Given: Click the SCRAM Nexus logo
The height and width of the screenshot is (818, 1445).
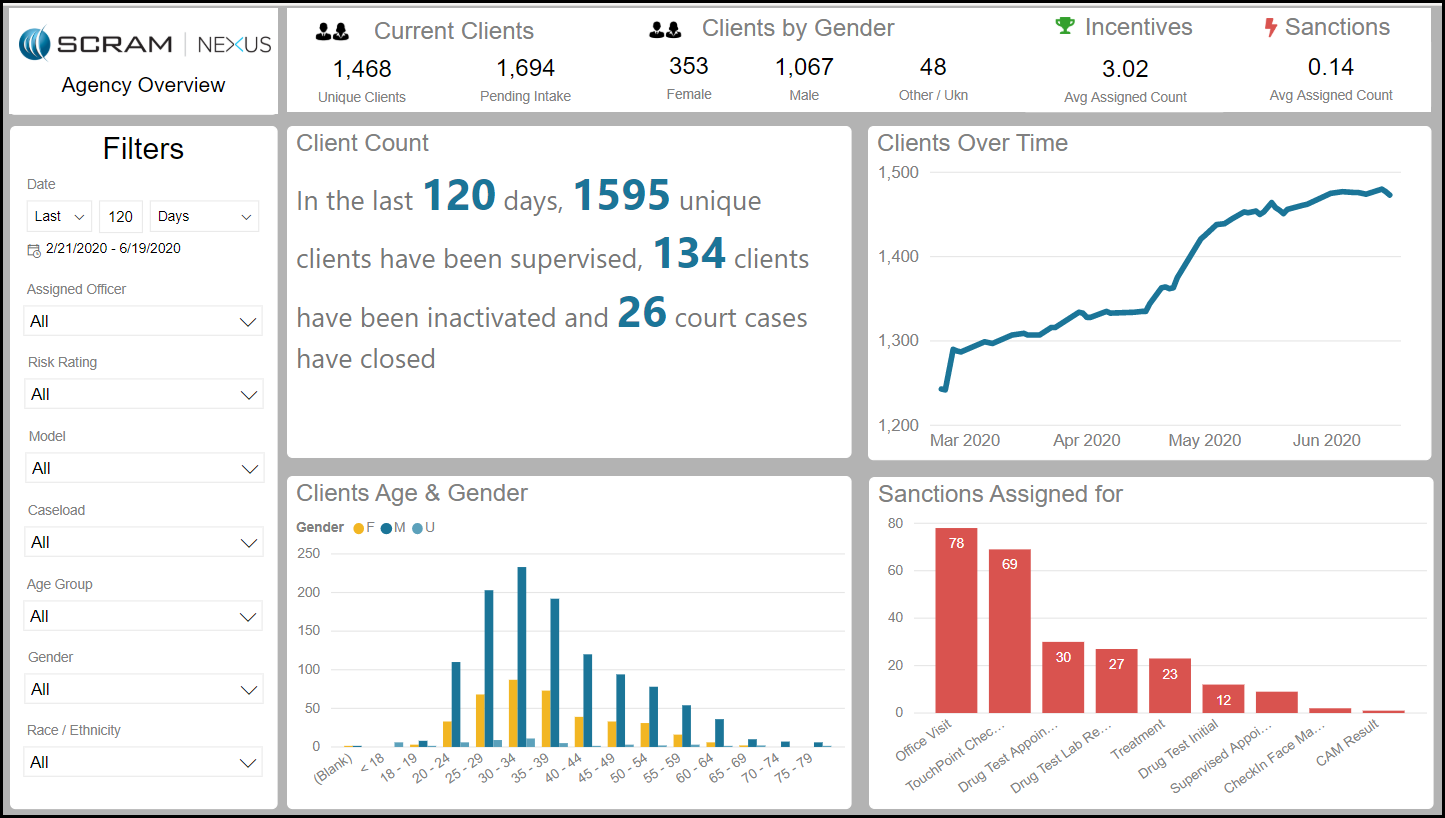Looking at the screenshot, I should [144, 44].
